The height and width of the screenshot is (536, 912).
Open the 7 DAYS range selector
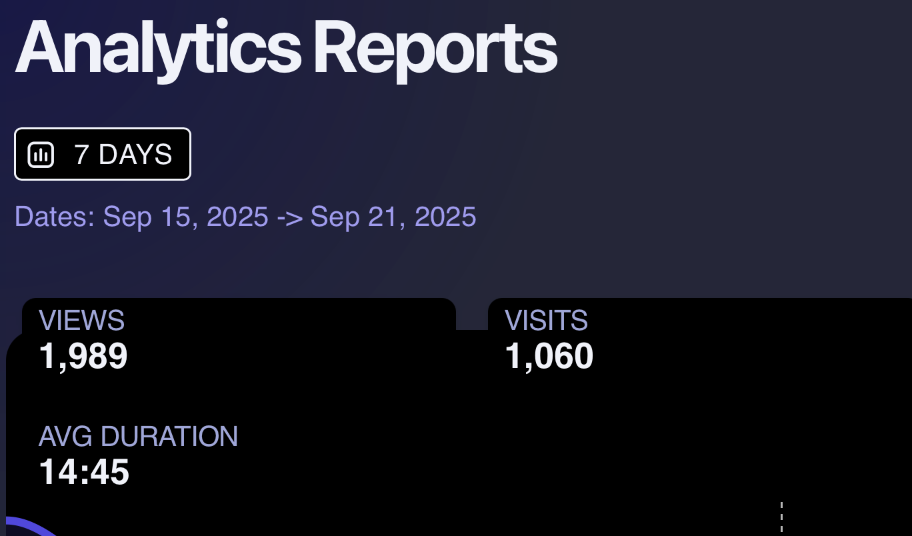[x=103, y=155]
